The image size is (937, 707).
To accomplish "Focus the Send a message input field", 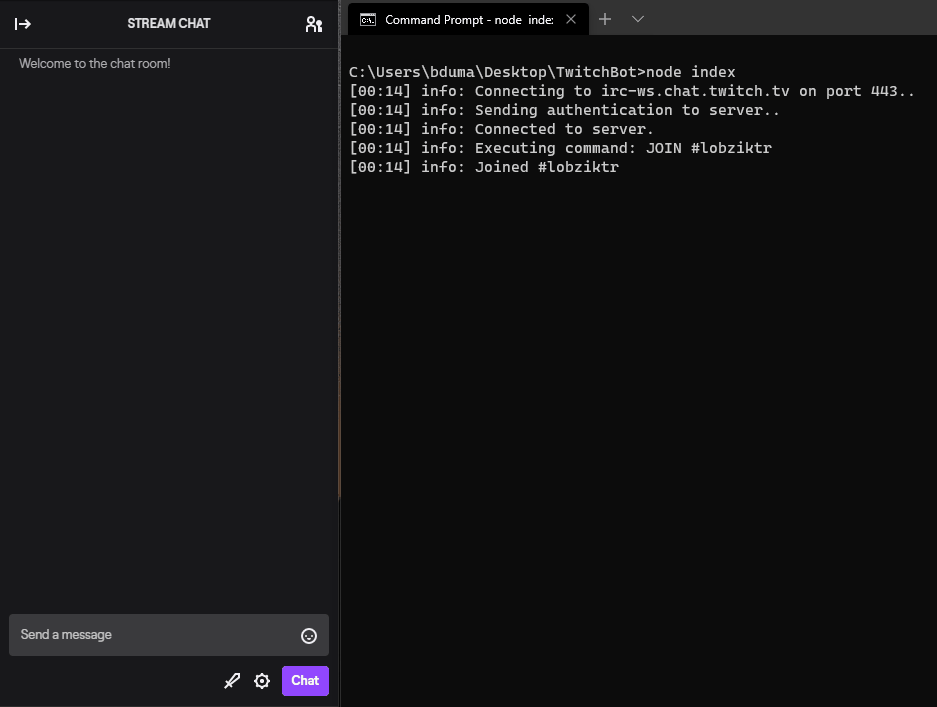I will (169, 635).
